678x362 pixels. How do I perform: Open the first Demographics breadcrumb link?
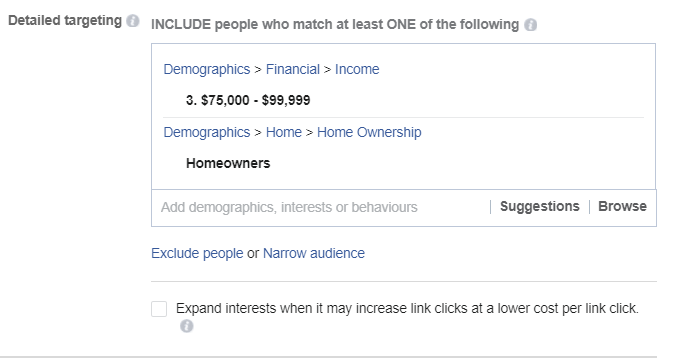207,69
